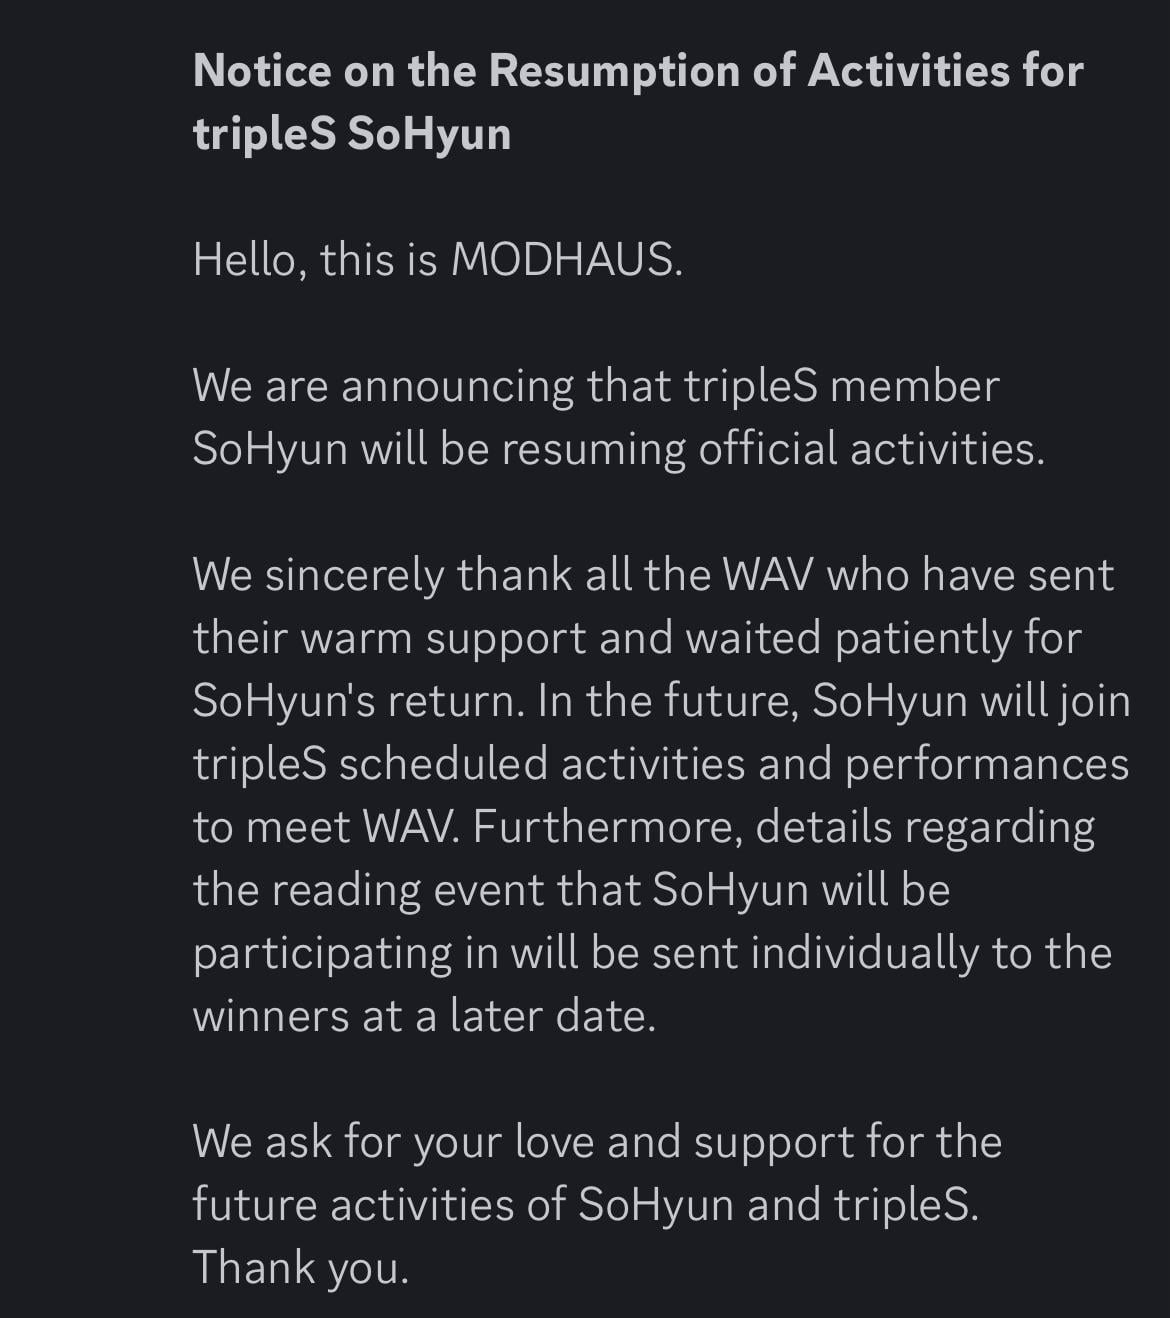Click the line 'winners at a later date.'
Viewport: 1170px width, 1318px height.
pos(424,1016)
